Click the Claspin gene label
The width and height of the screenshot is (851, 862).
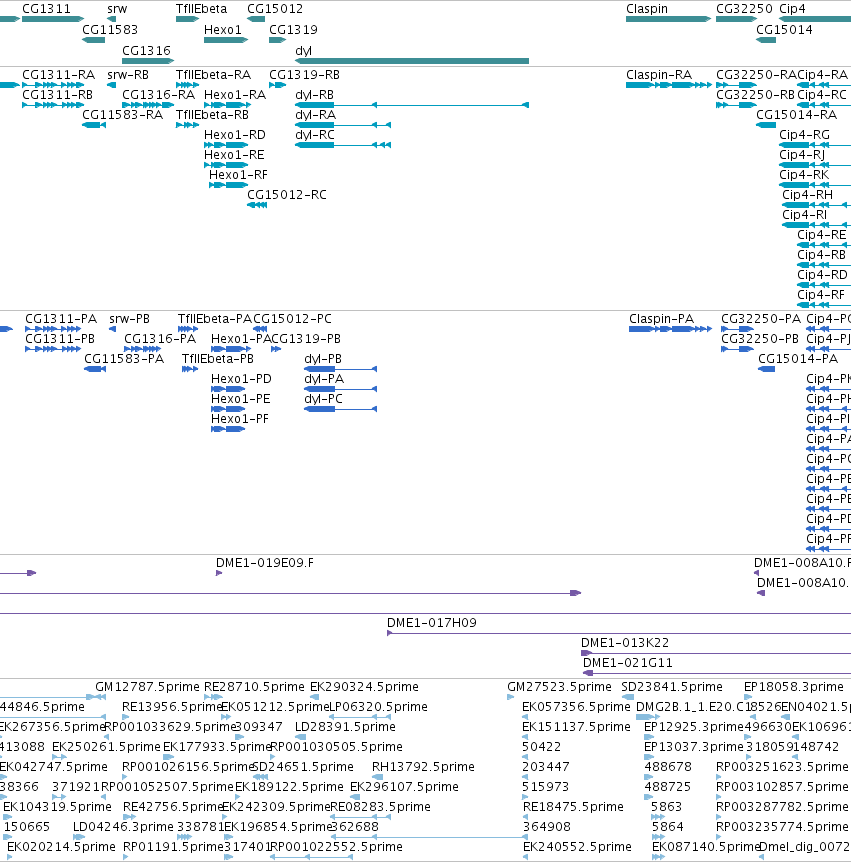coord(647,9)
